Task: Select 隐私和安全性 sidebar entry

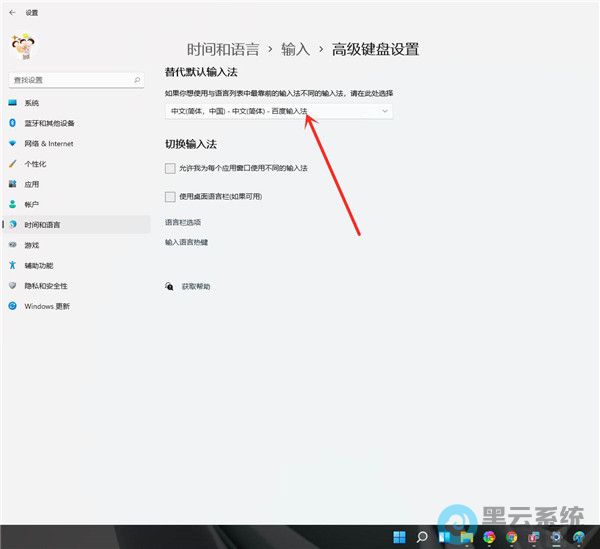Action: point(77,285)
